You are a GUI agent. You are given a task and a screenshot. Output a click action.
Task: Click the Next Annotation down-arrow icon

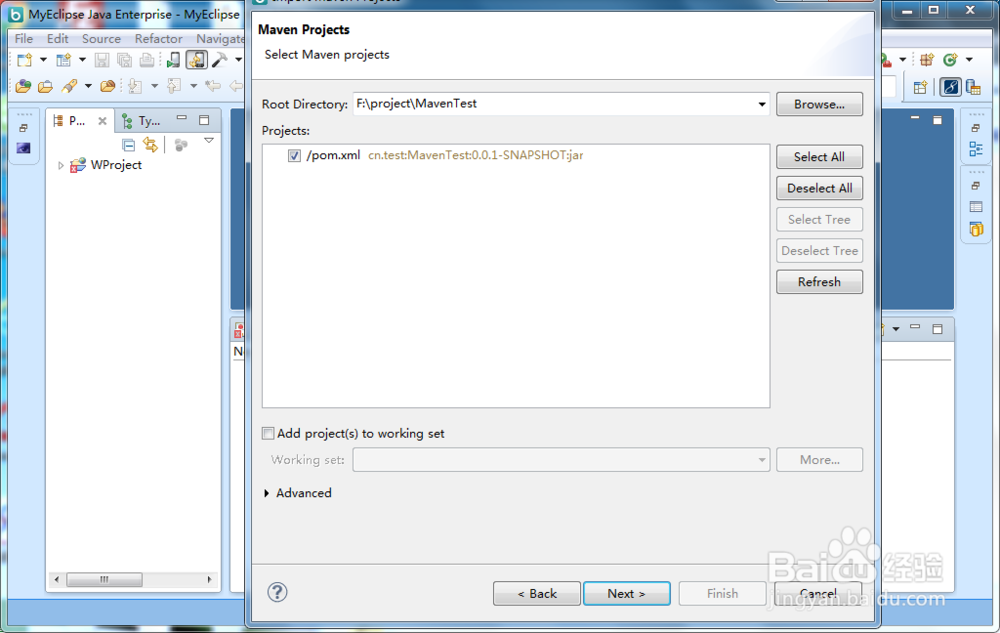click(x=135, y=85)
